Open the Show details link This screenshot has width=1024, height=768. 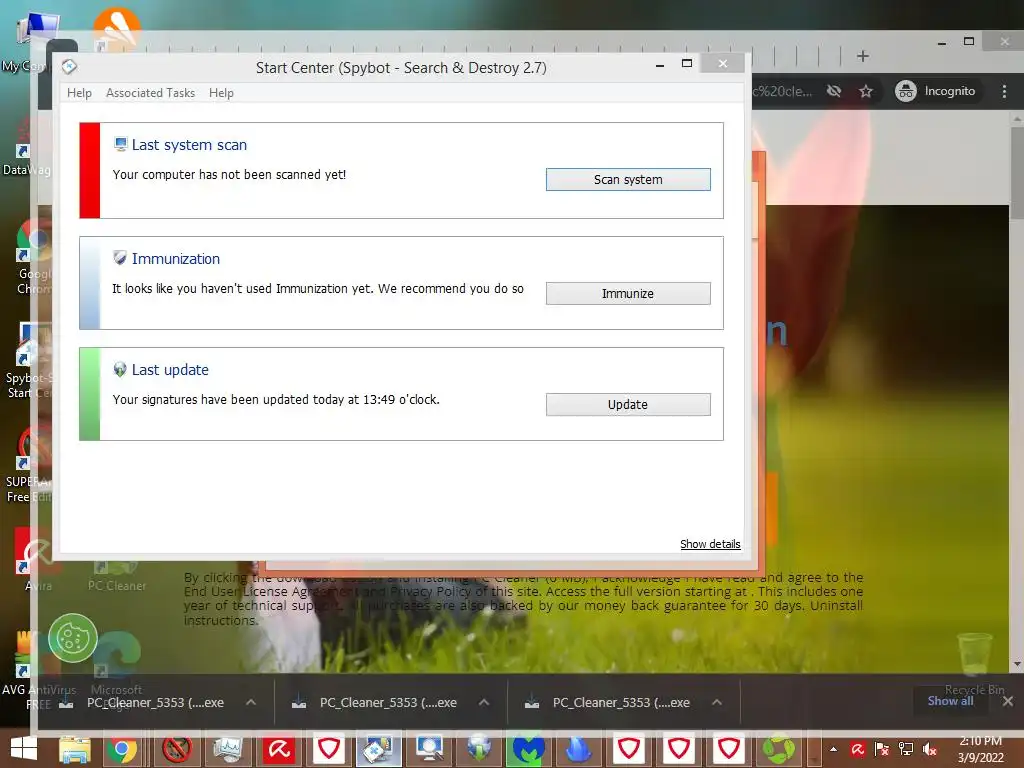click(x=710, y=544)
